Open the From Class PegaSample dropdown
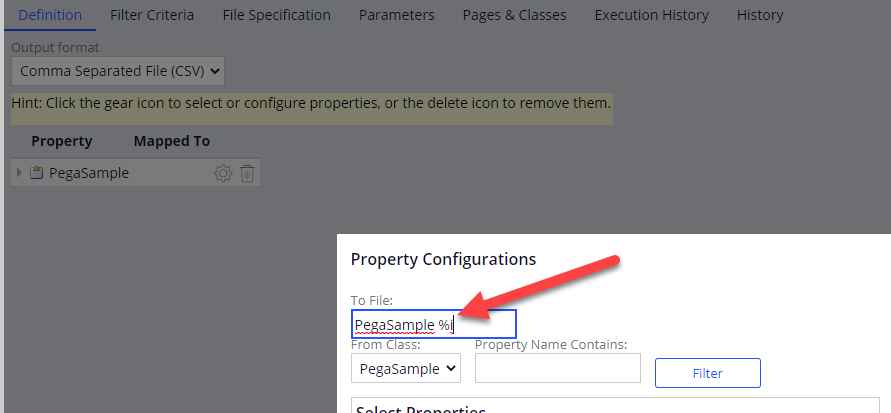Screen dimensions: 891x413 tap(406, 369)
